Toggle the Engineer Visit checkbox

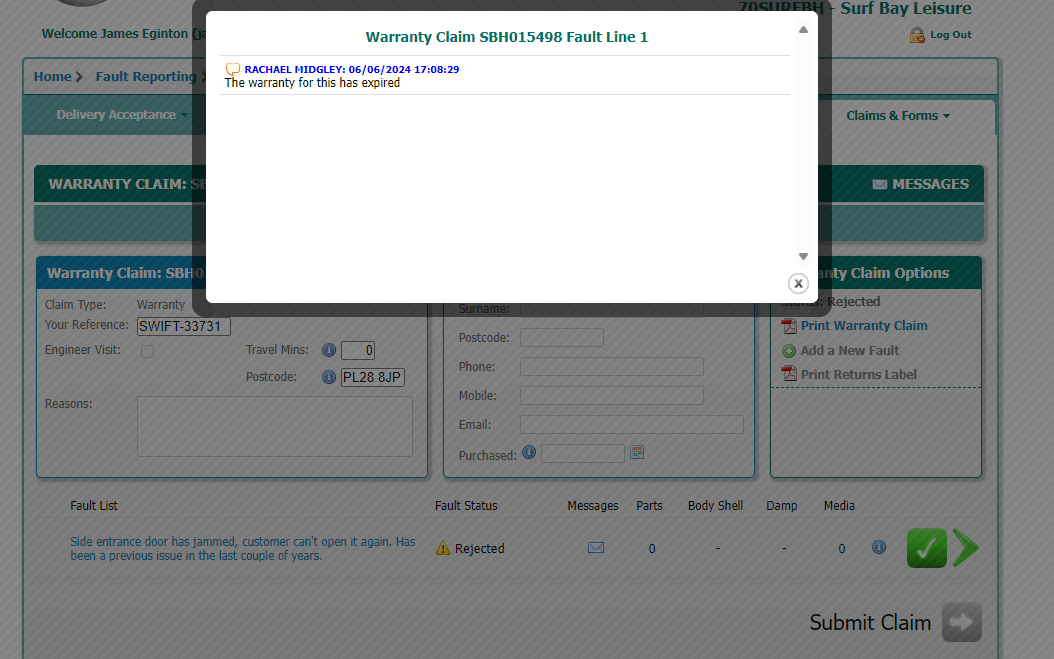(x=147, y=351)
